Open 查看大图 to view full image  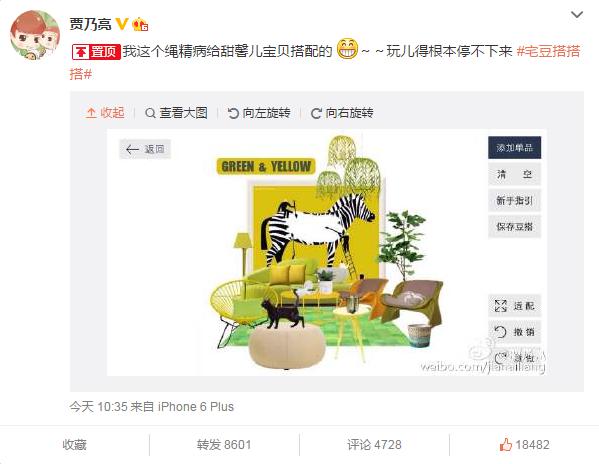click(x=176, y=113)
